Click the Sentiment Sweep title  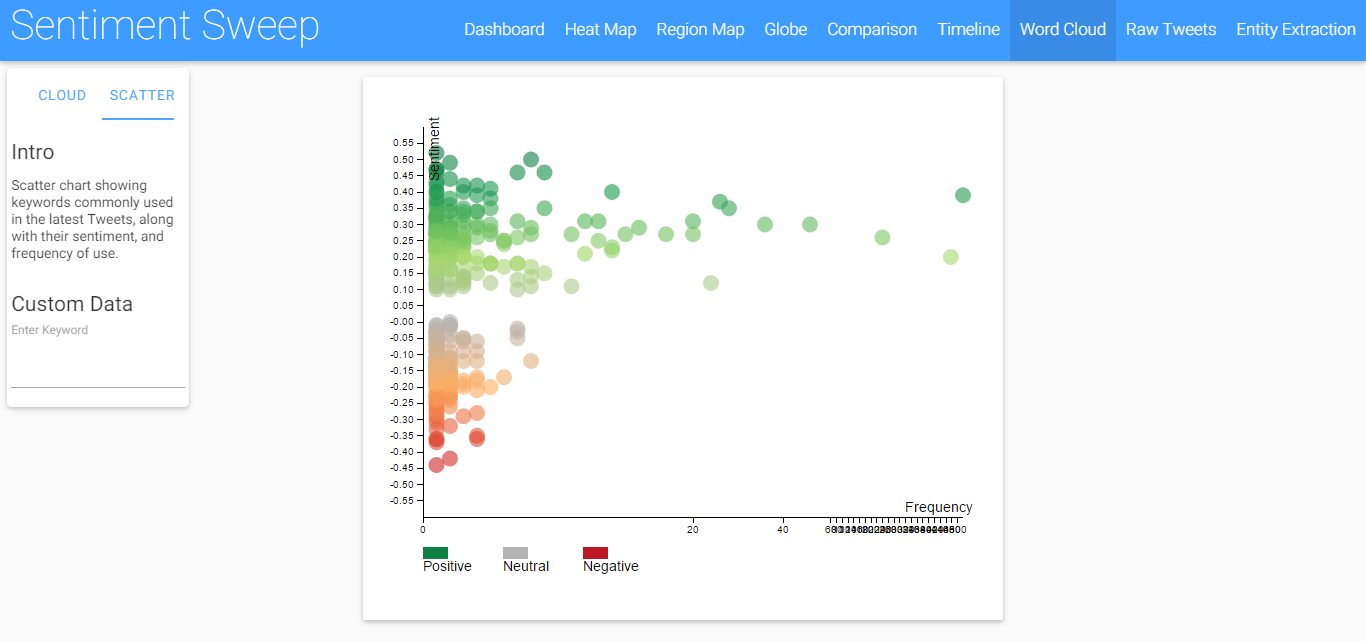pyautogui.click(x=165, y=27)
